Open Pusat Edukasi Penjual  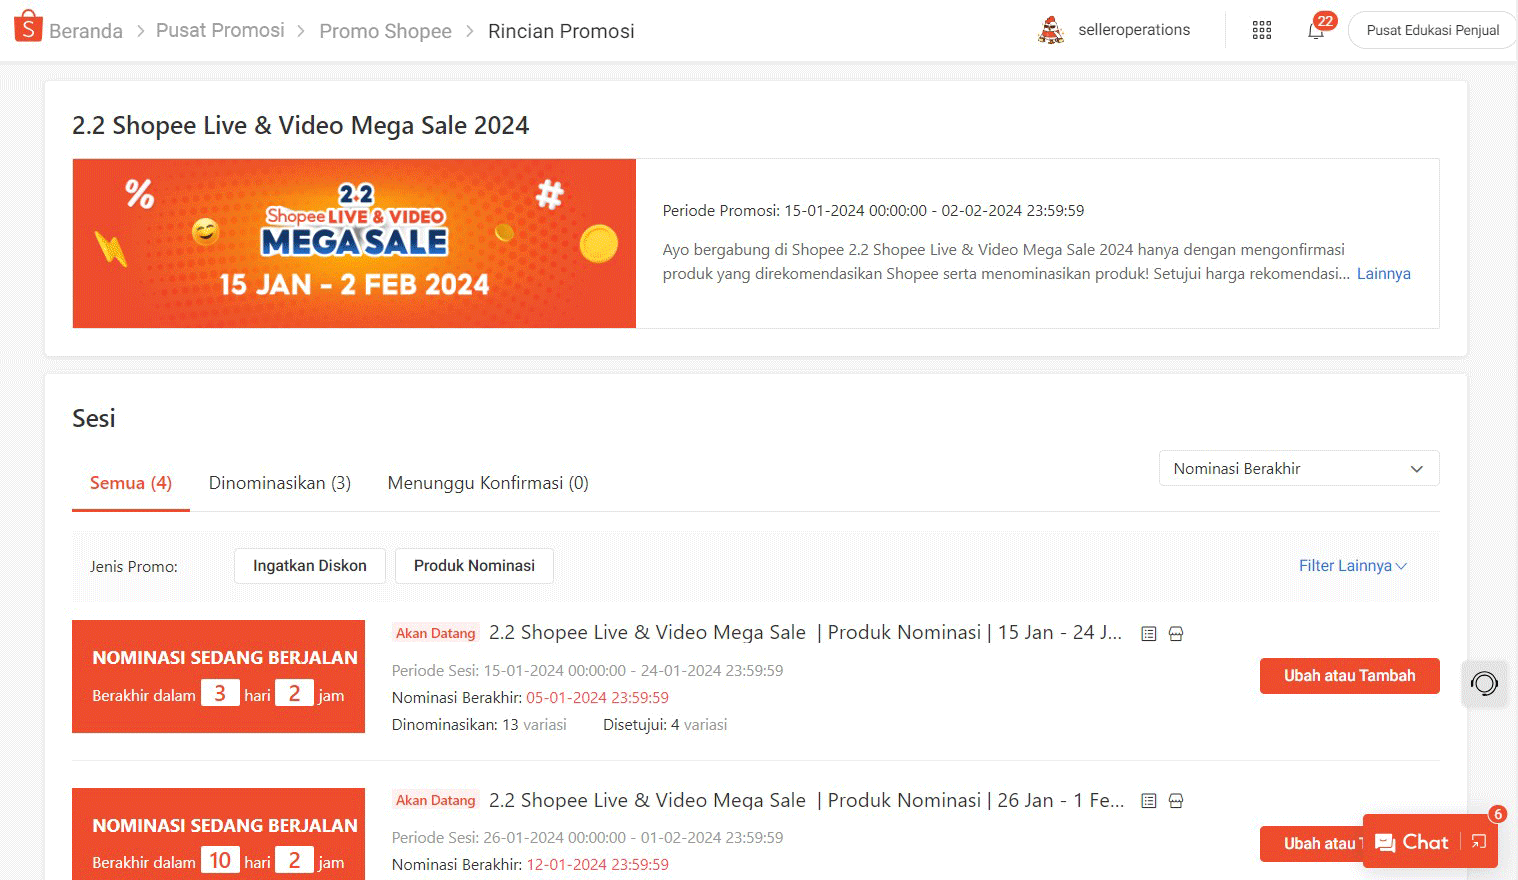(x=1431, y=30)
